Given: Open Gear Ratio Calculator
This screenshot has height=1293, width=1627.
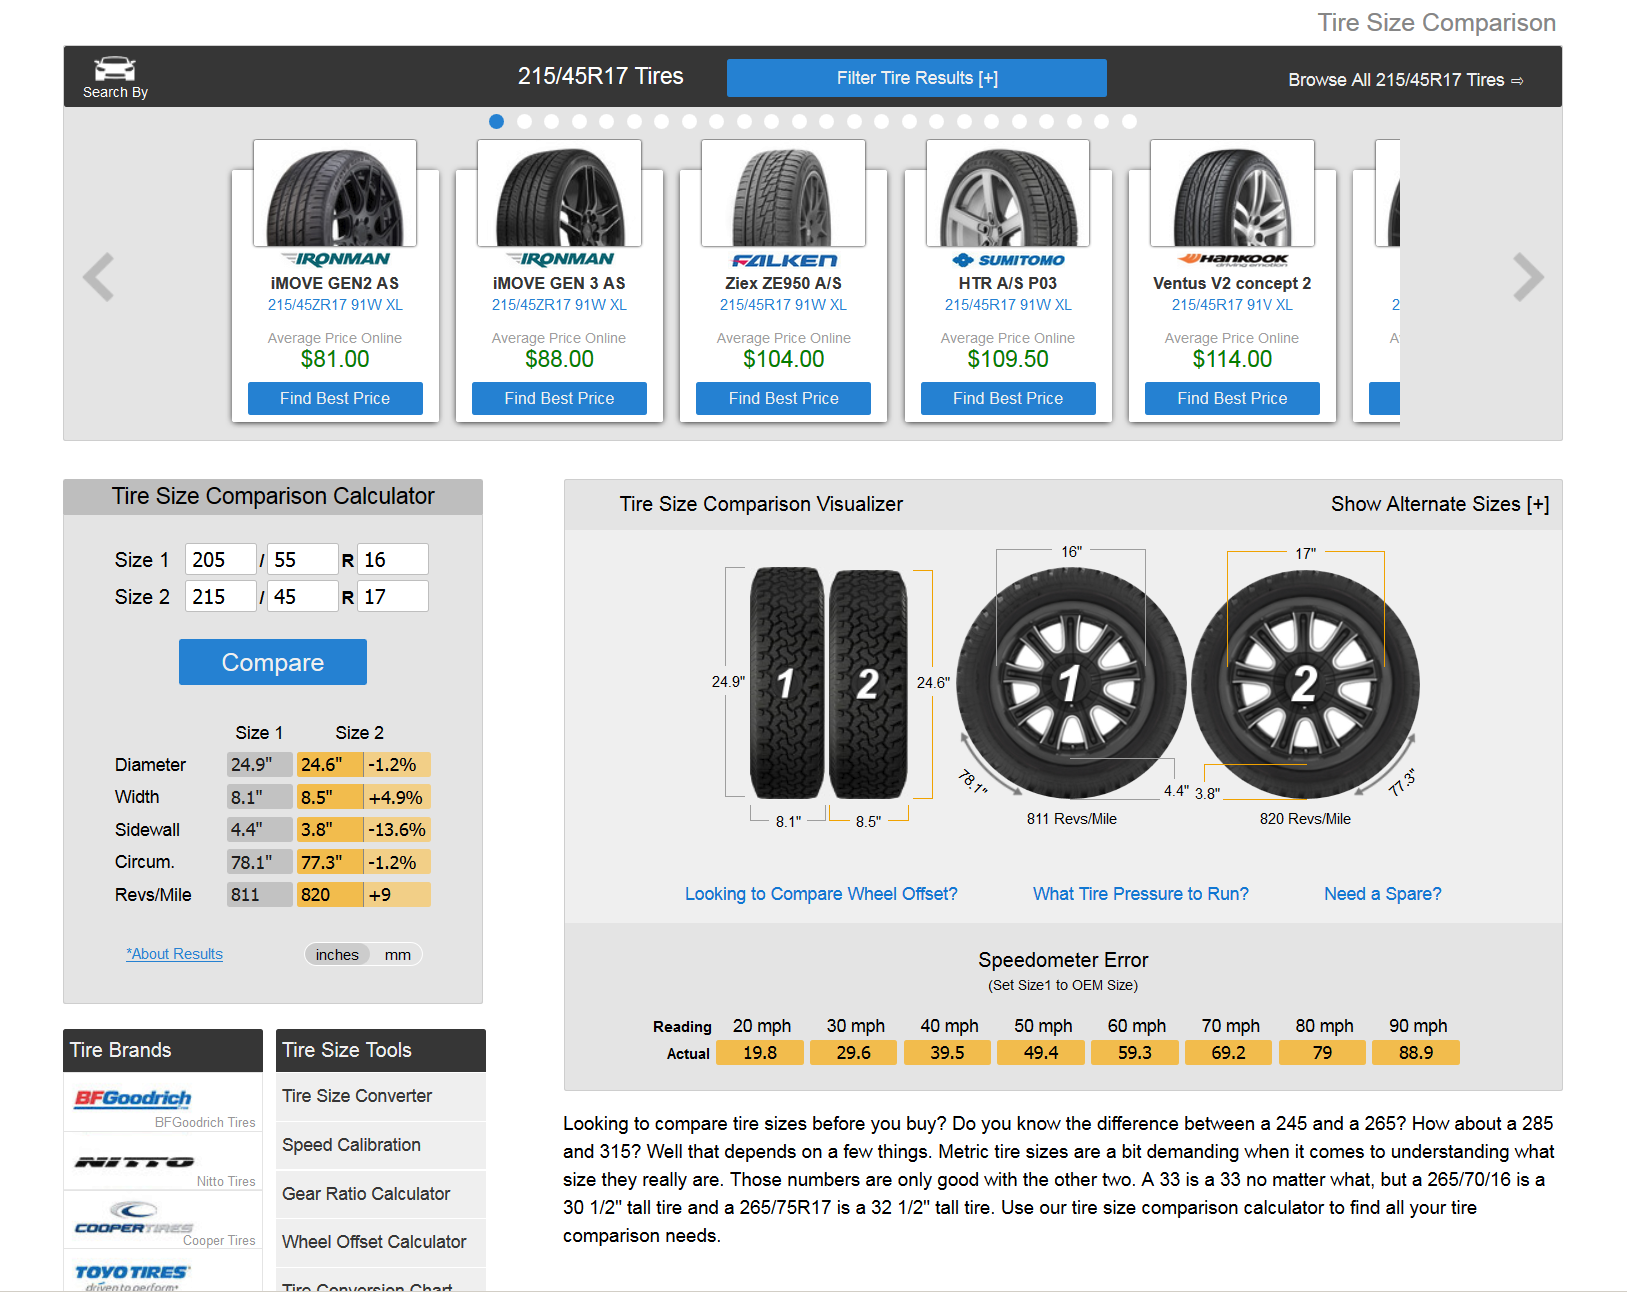Looking at the screenshot, I should [x=366, y=1194].
